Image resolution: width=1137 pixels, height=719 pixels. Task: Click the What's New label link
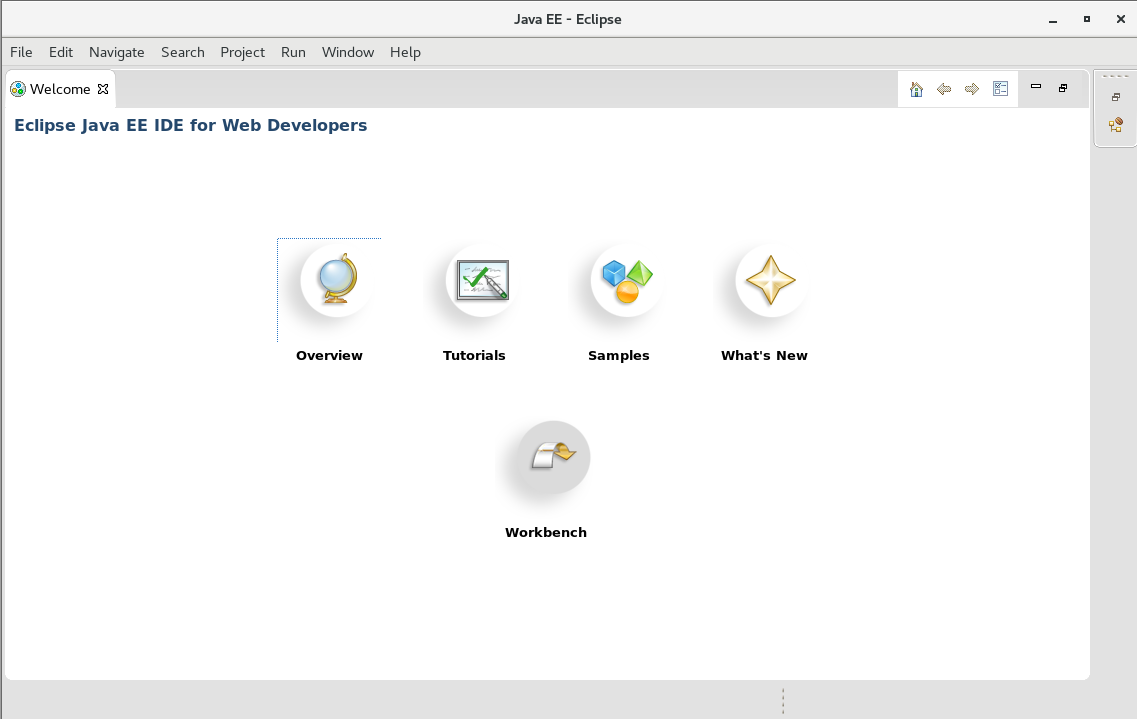pyautogui.click(x=764, y=355)
